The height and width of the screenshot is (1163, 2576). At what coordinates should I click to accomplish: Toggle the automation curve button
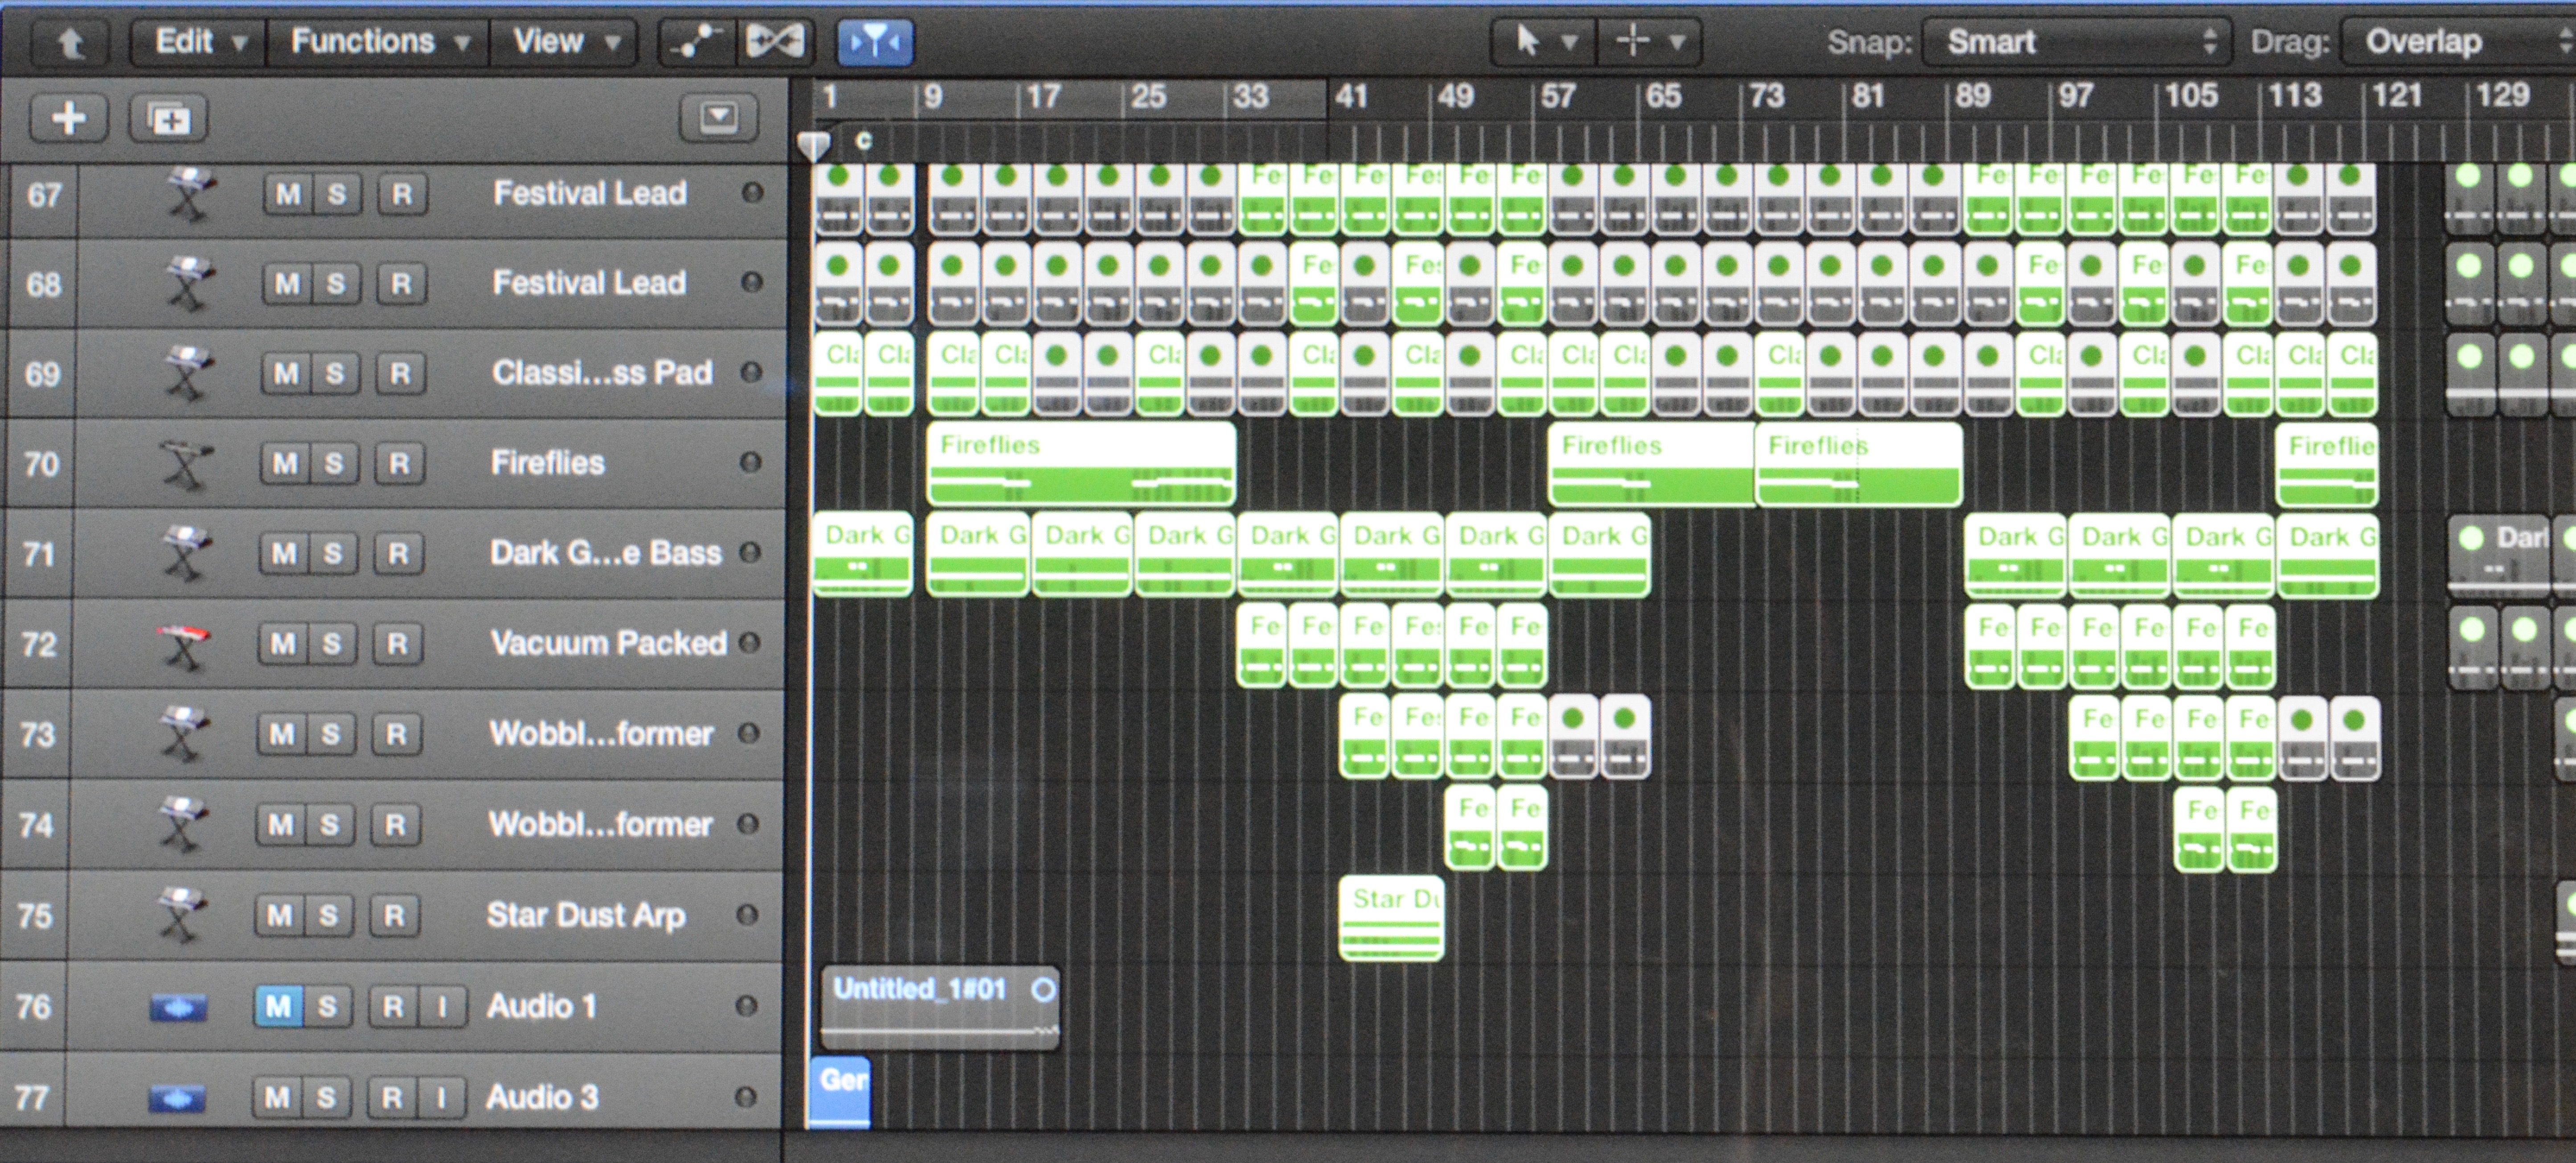click(697, 42)
